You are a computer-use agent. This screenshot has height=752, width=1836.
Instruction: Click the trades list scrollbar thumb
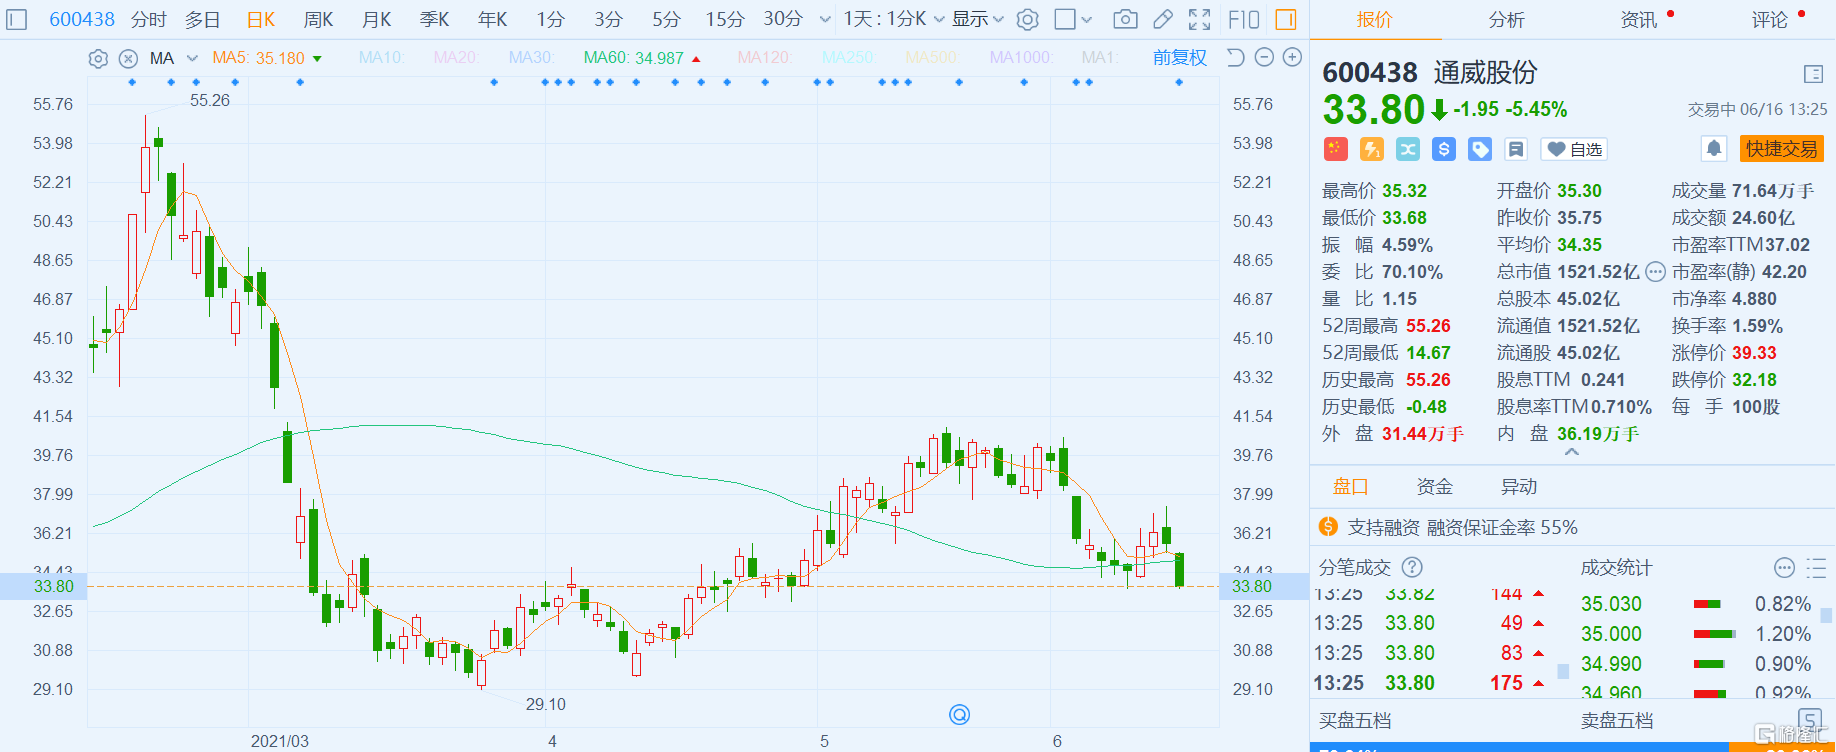point(1563,672)
